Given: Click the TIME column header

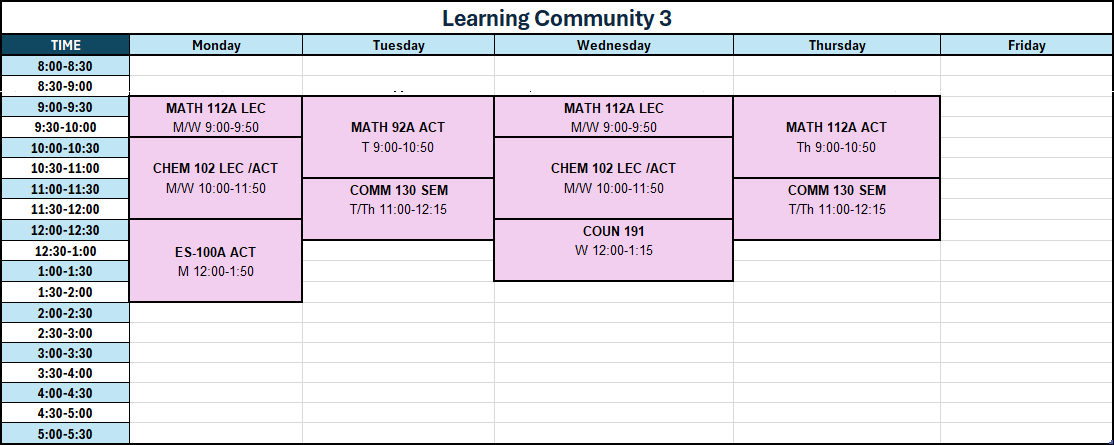Looking at the screenshot, I should (65, 45).
